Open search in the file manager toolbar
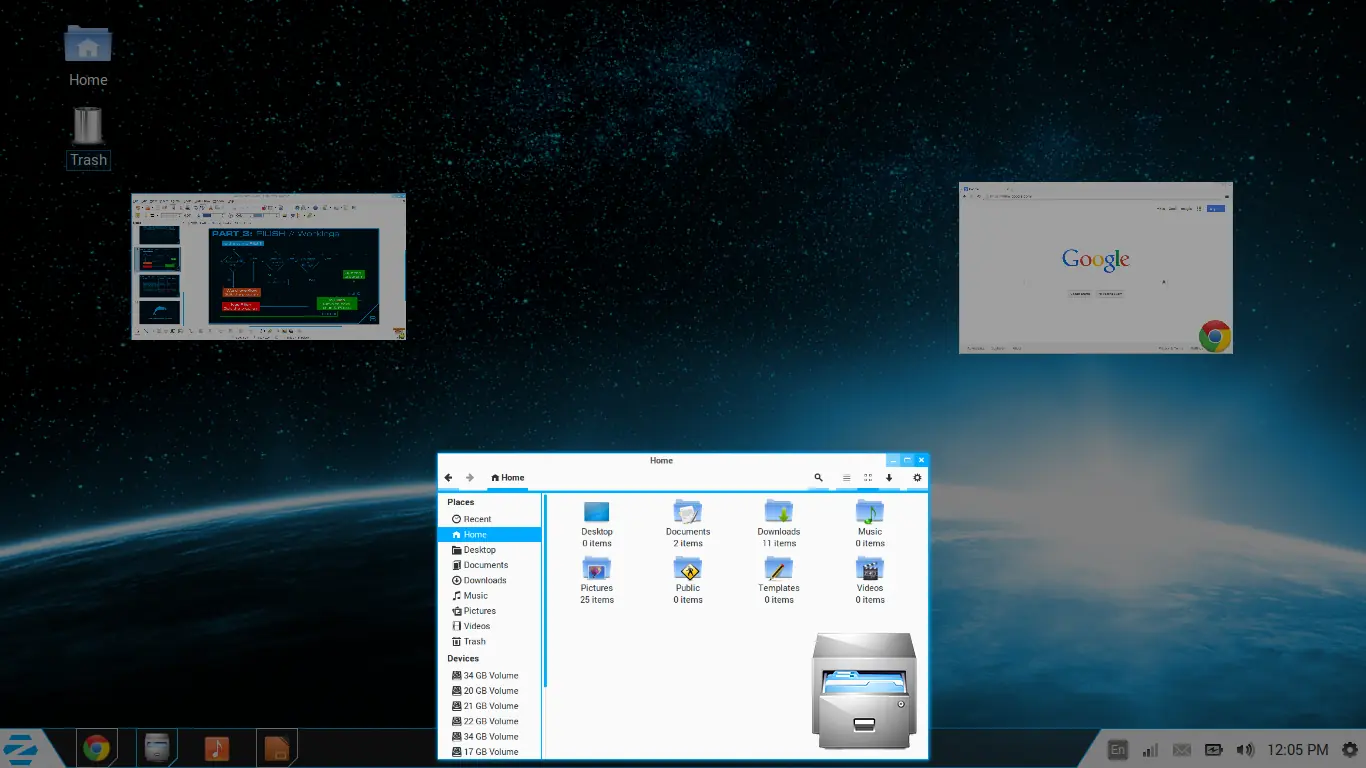Screen dimensions: 1366x768 818,478
